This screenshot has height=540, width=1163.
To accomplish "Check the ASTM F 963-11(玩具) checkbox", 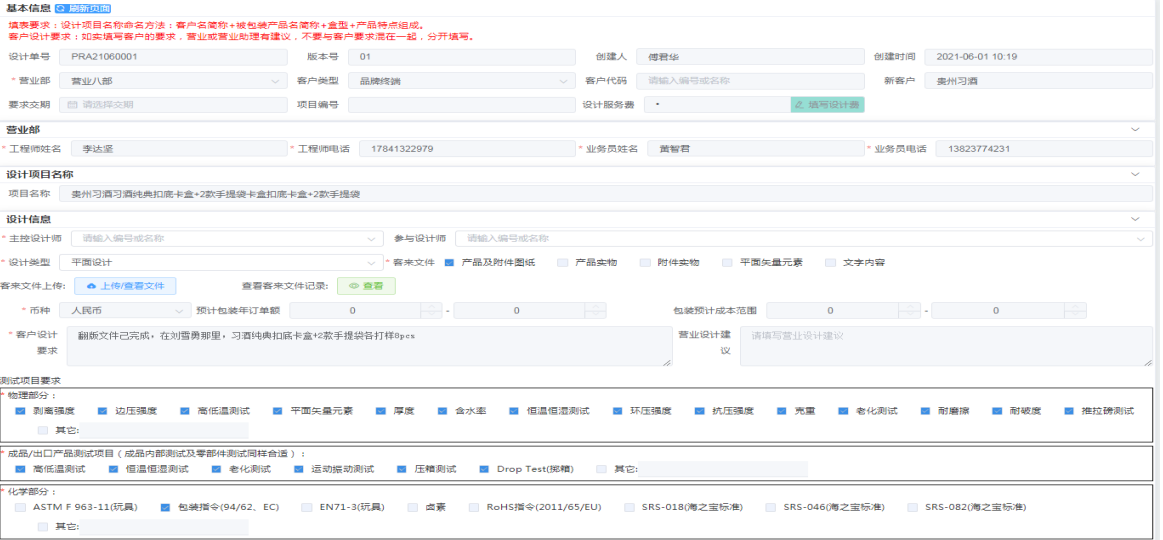I will pyautogui.click(x=20, y=507).
